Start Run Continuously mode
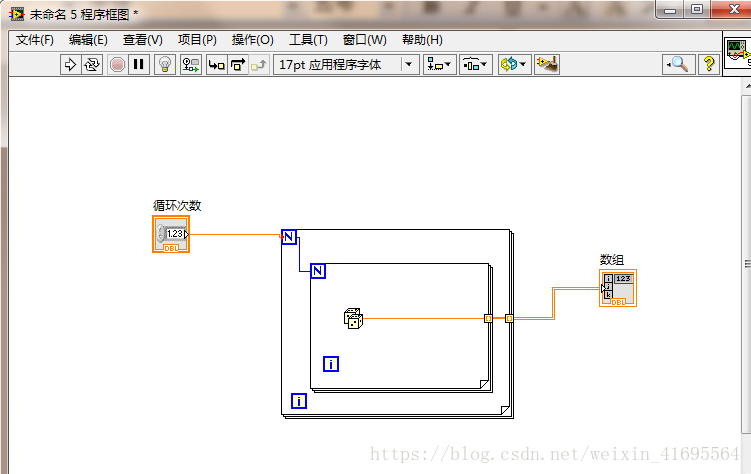 click(91, 65)
